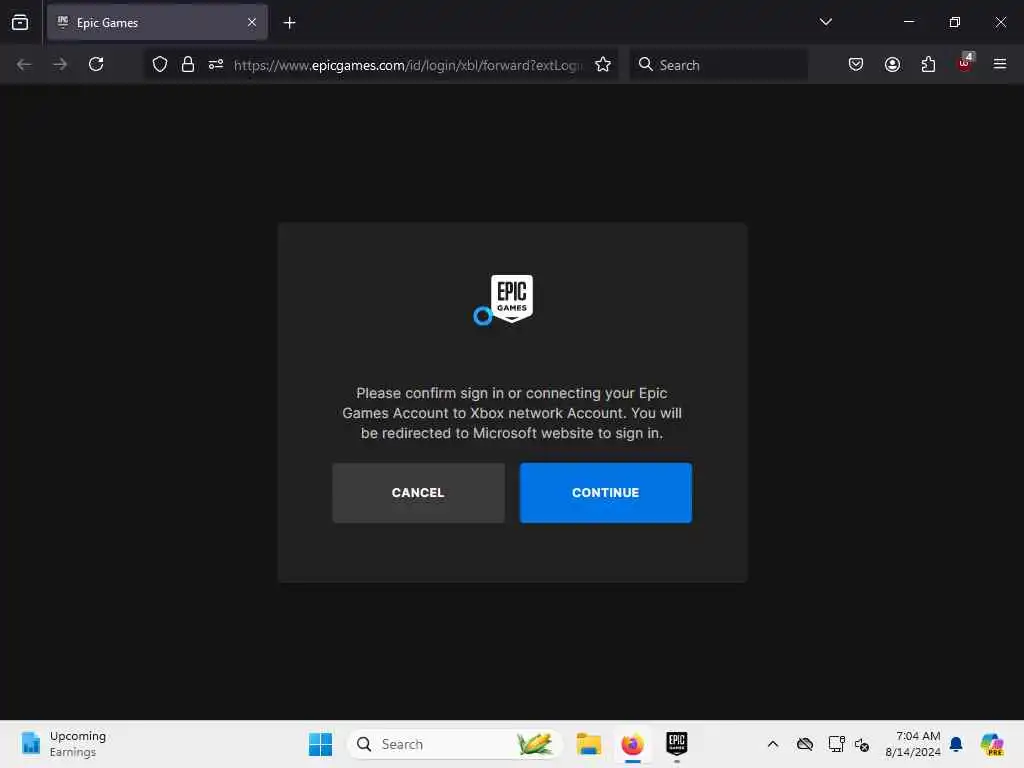The height and width of the screenshot is (768, 1024).
Task: Reload the current page
Action: tap(96, 64)
